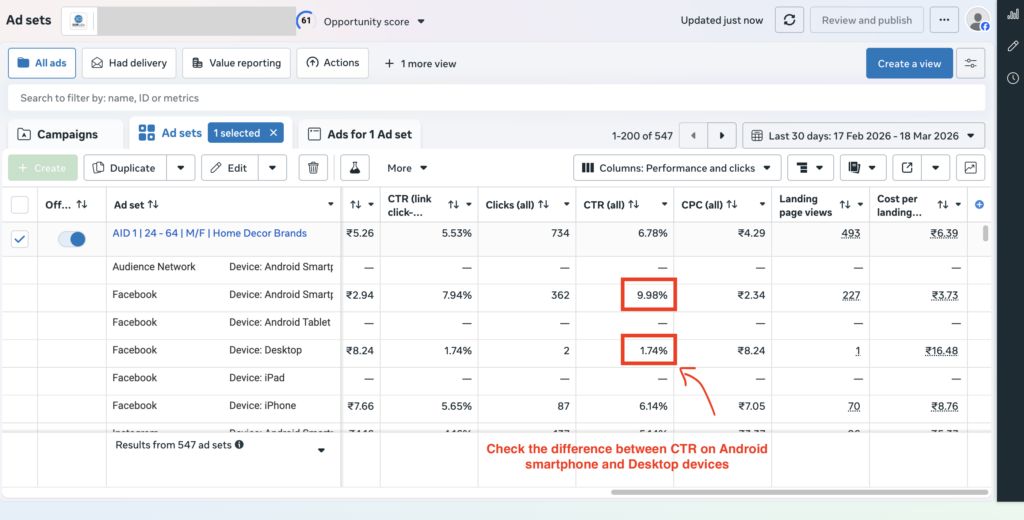Click the Create a view button

[x=908, y=63]
